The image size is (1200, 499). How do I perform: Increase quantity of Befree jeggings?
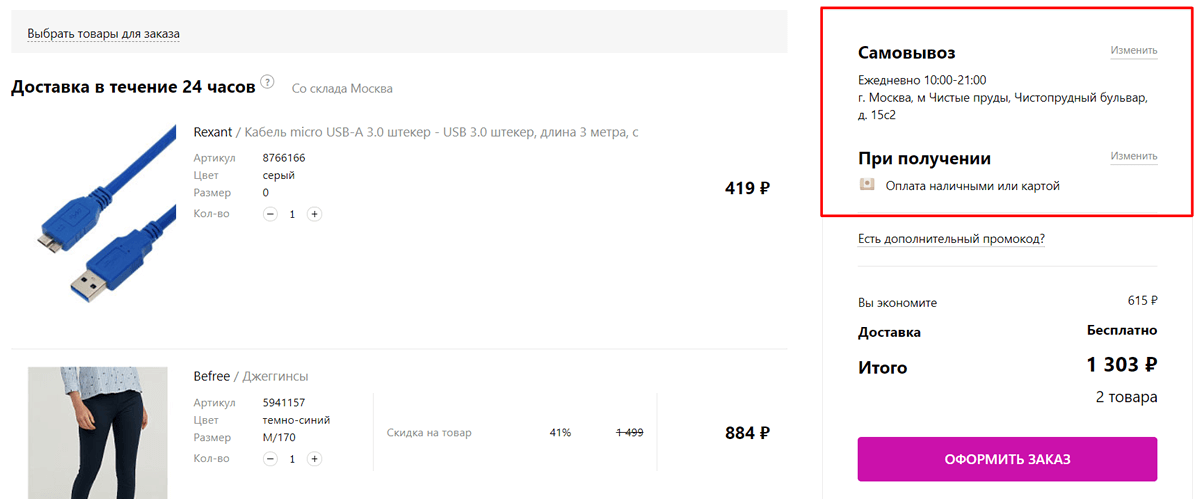[x=314, y=459]
